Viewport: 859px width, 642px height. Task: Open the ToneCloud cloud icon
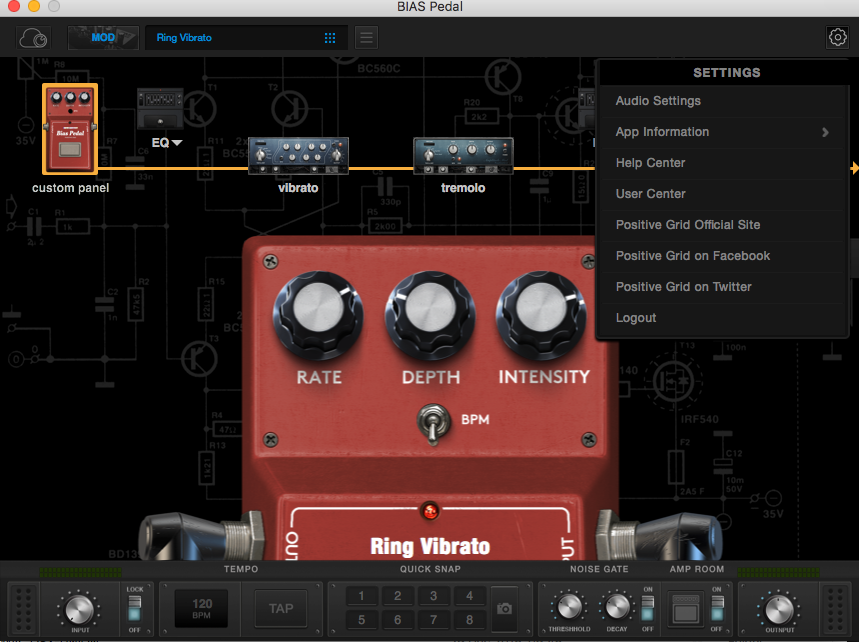tap(33, 38)
